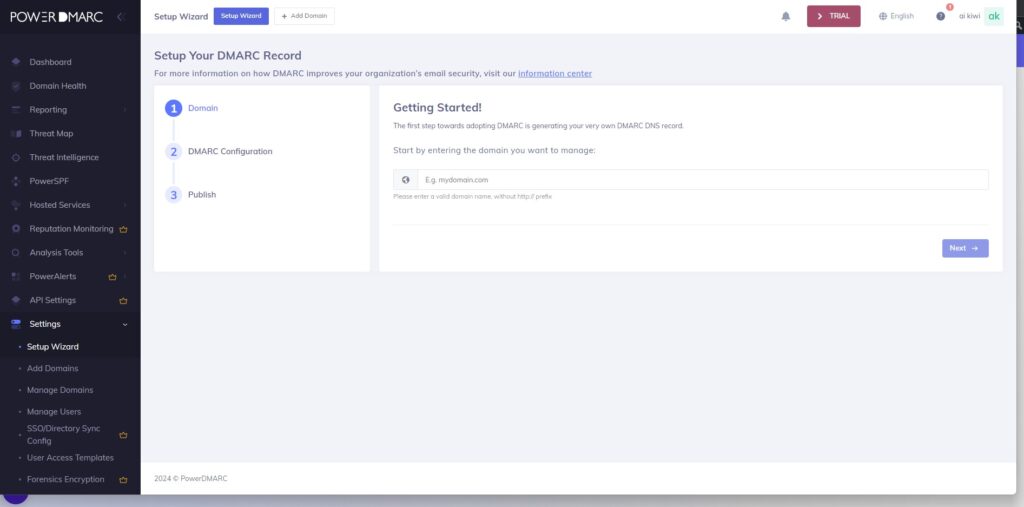
Task: Click the Threat Map icon
Action: coord(16,133)
